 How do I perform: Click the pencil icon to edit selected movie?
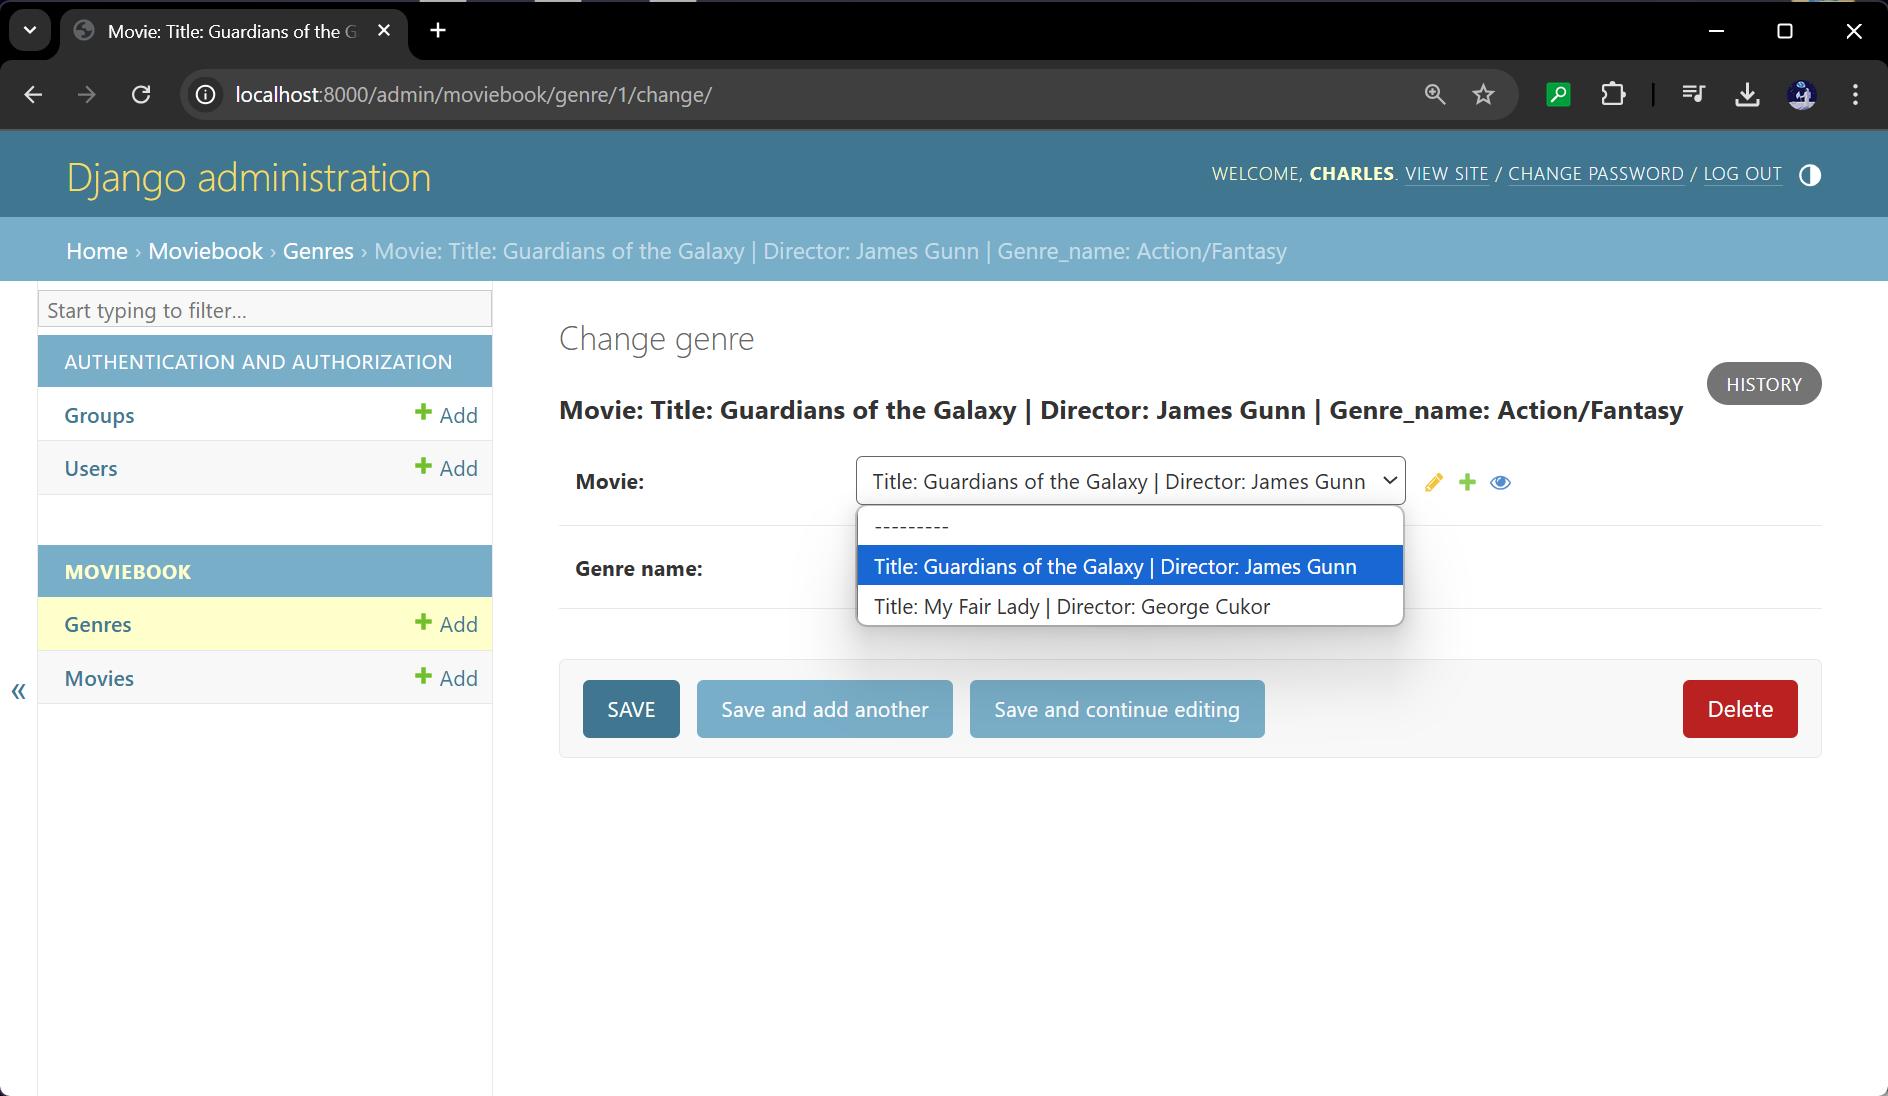pos(1434,482)
